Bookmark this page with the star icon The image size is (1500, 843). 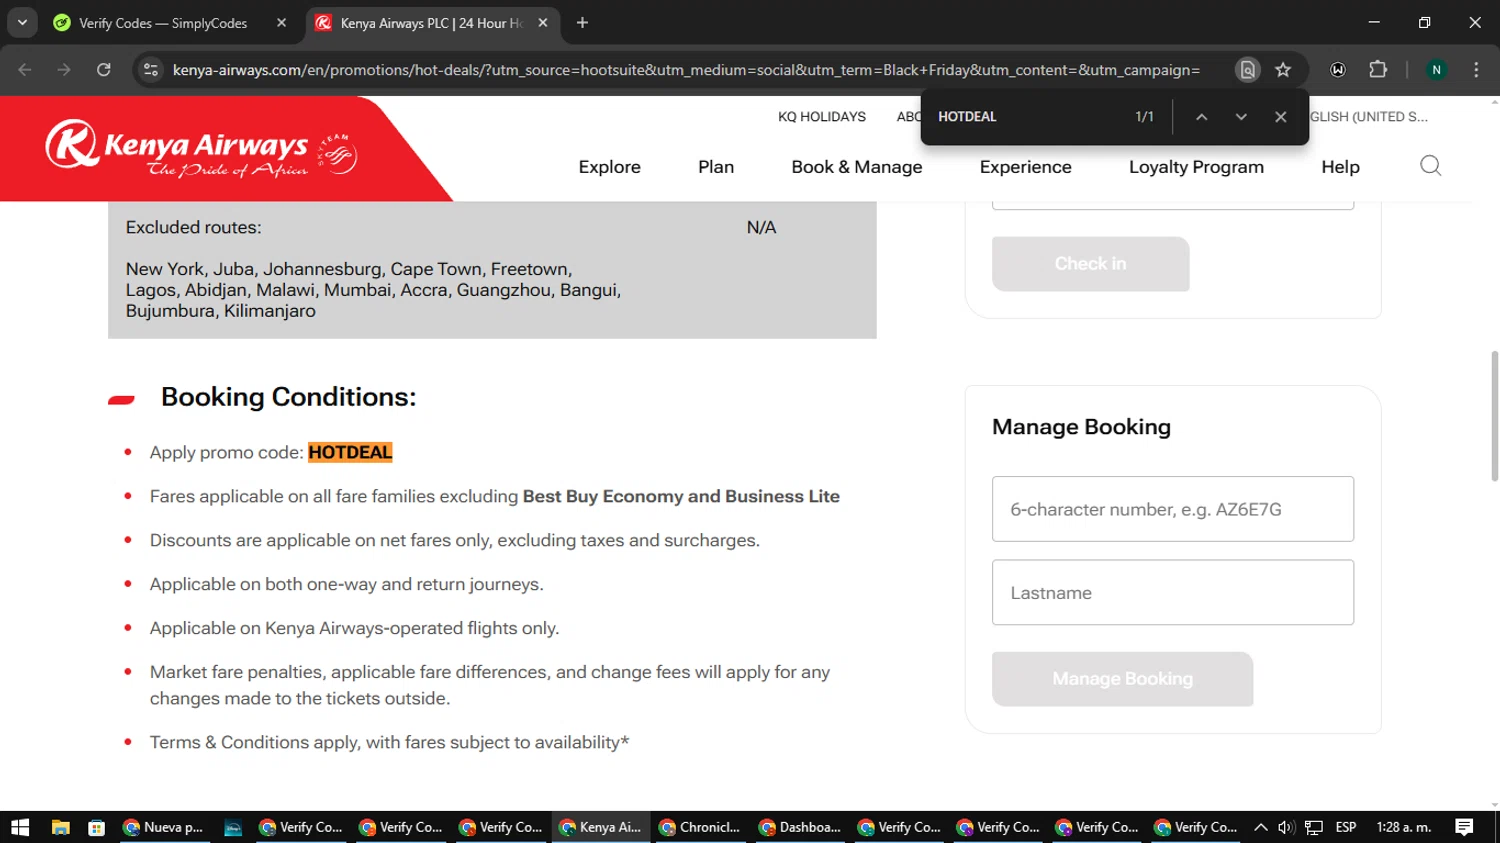point(1283,70)
